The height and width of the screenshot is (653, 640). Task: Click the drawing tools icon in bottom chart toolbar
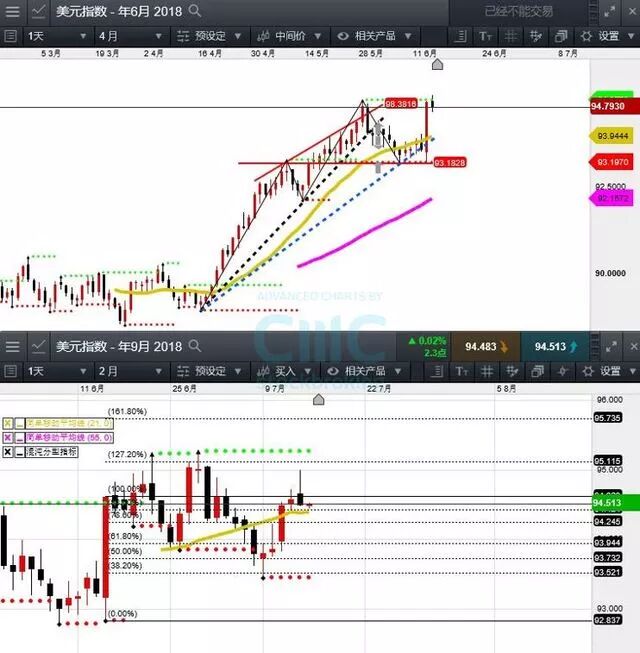click(x=512, y=371)
